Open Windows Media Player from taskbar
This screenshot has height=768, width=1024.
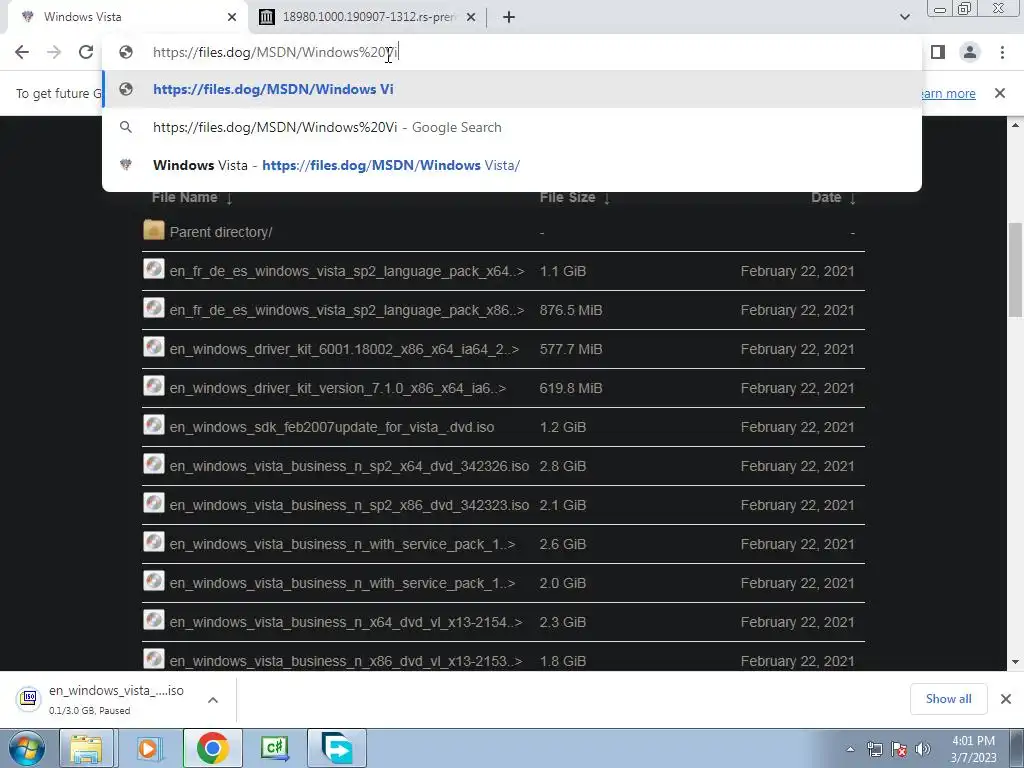click(x=148, y=748)
